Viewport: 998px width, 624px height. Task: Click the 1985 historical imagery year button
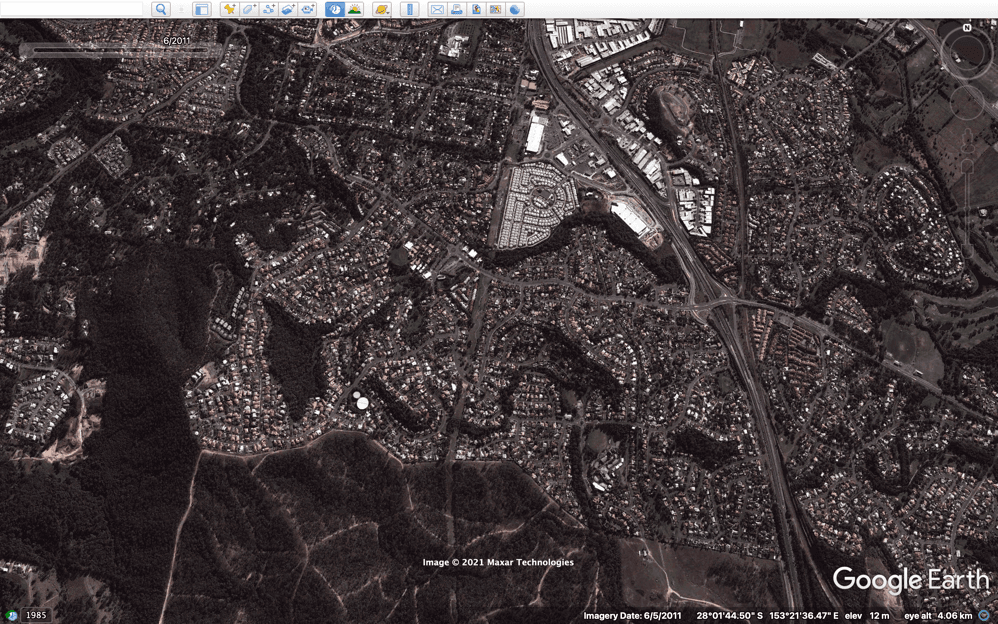(x=36, y=615)
